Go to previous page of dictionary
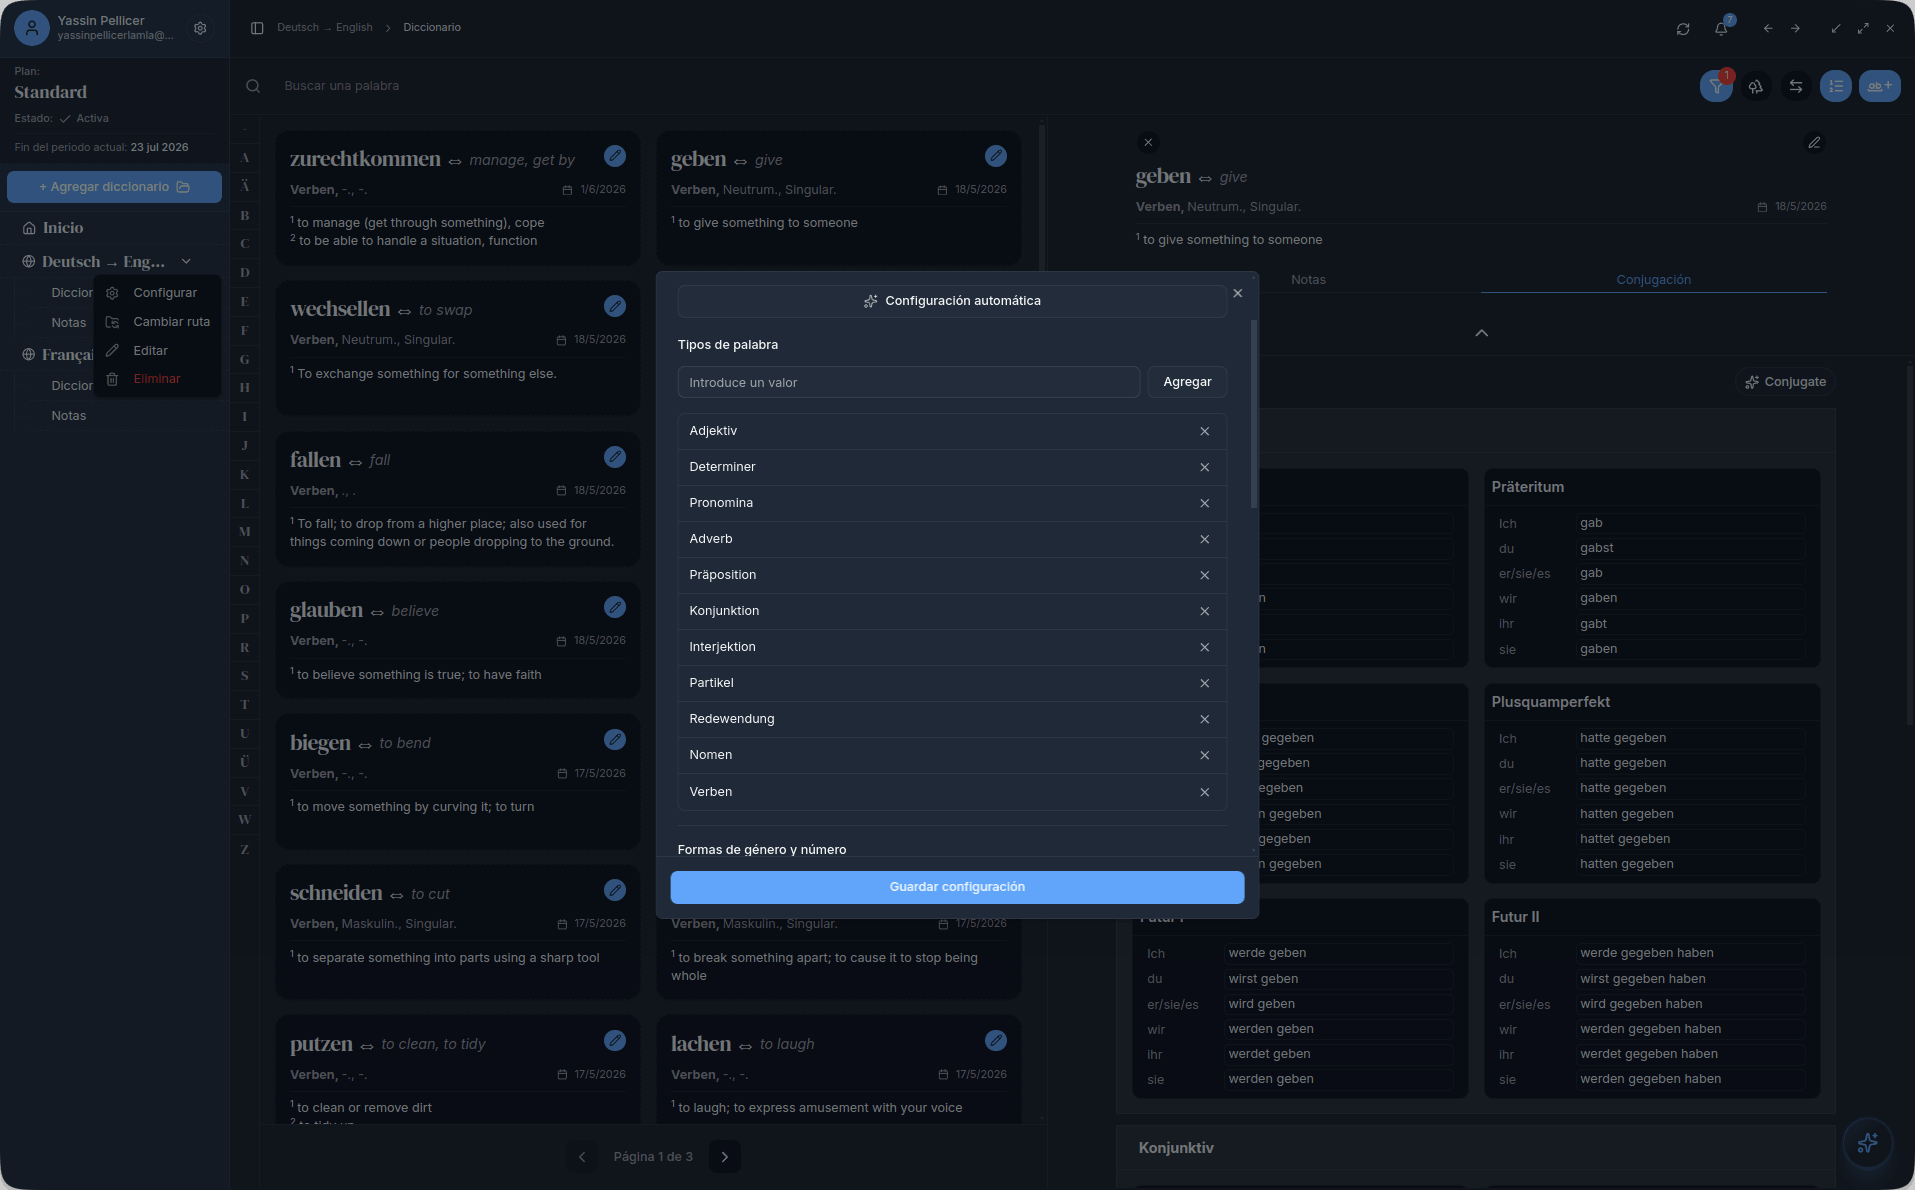The width and height of the screenshot is (1915, 1190). point(582,1157)
